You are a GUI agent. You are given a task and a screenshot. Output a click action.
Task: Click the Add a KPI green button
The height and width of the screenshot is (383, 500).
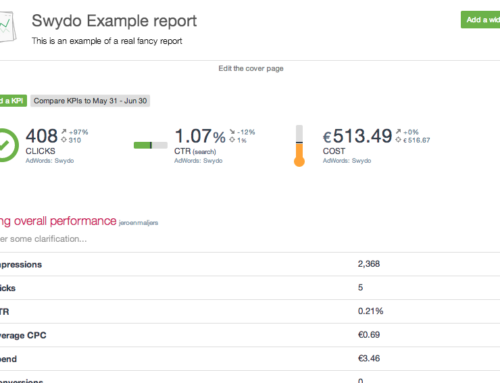tap(13, 101)
